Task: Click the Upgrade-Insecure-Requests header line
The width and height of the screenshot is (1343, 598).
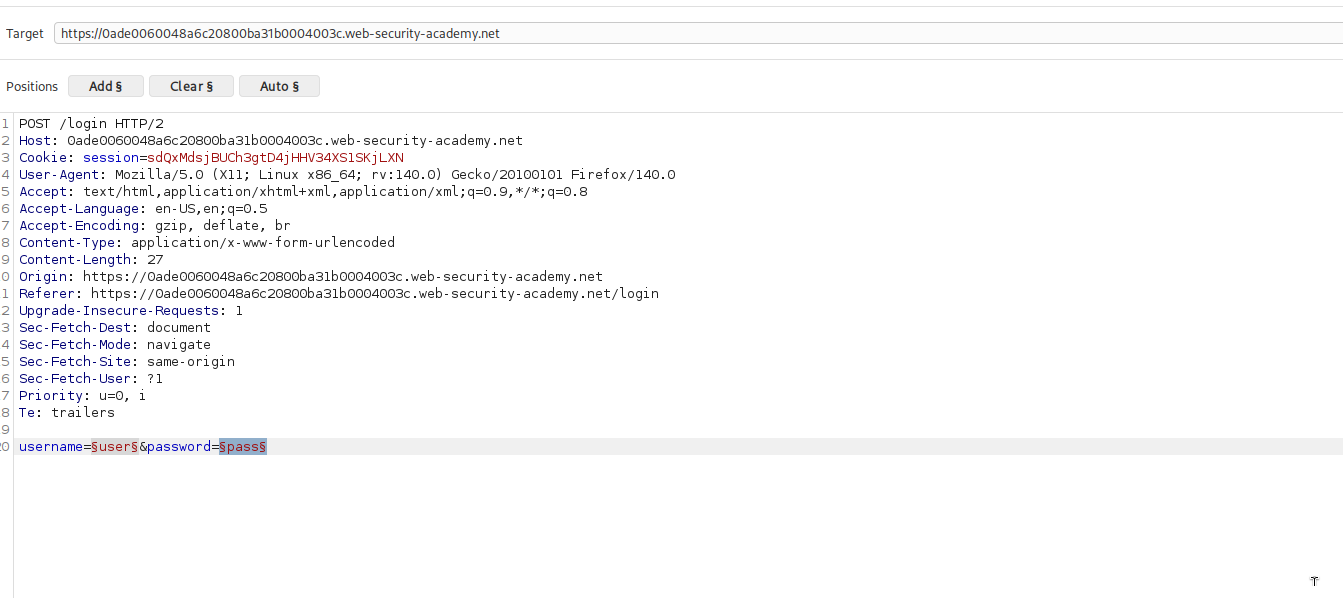Action: tap(131, 311)
